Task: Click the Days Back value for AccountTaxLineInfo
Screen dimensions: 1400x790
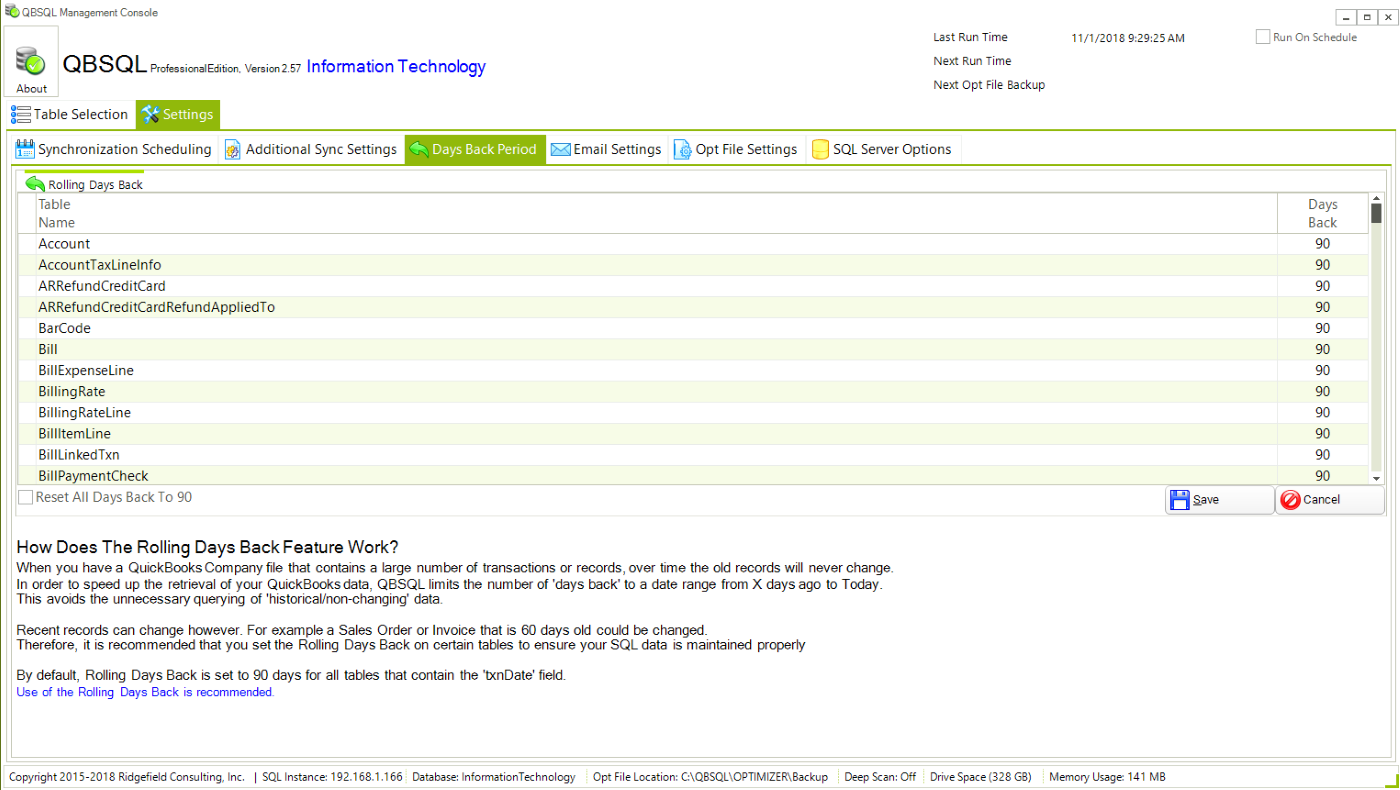Action: pos(1323,265)
